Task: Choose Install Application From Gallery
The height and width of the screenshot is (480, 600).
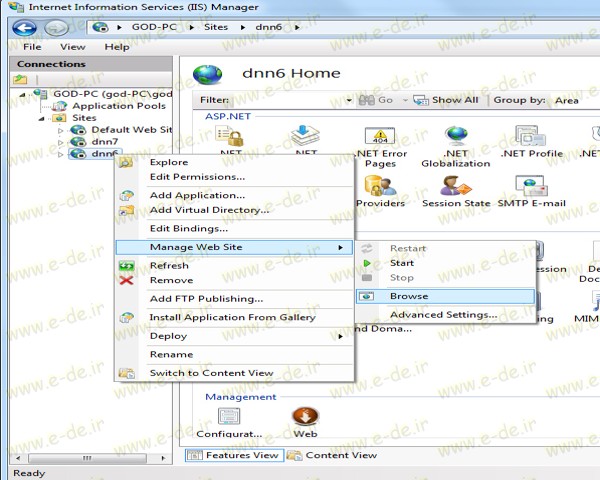Action: pyautogui.click(x=234, y=317)
